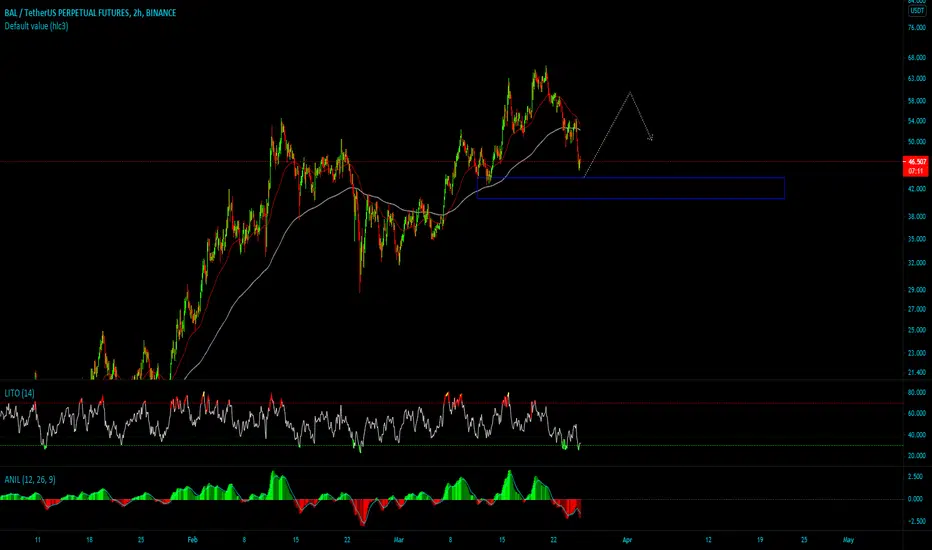Click the bar countdown timer 07:11
Viewport: 932px width, 550px height.
pyautogui.click(x=915, y=171)
